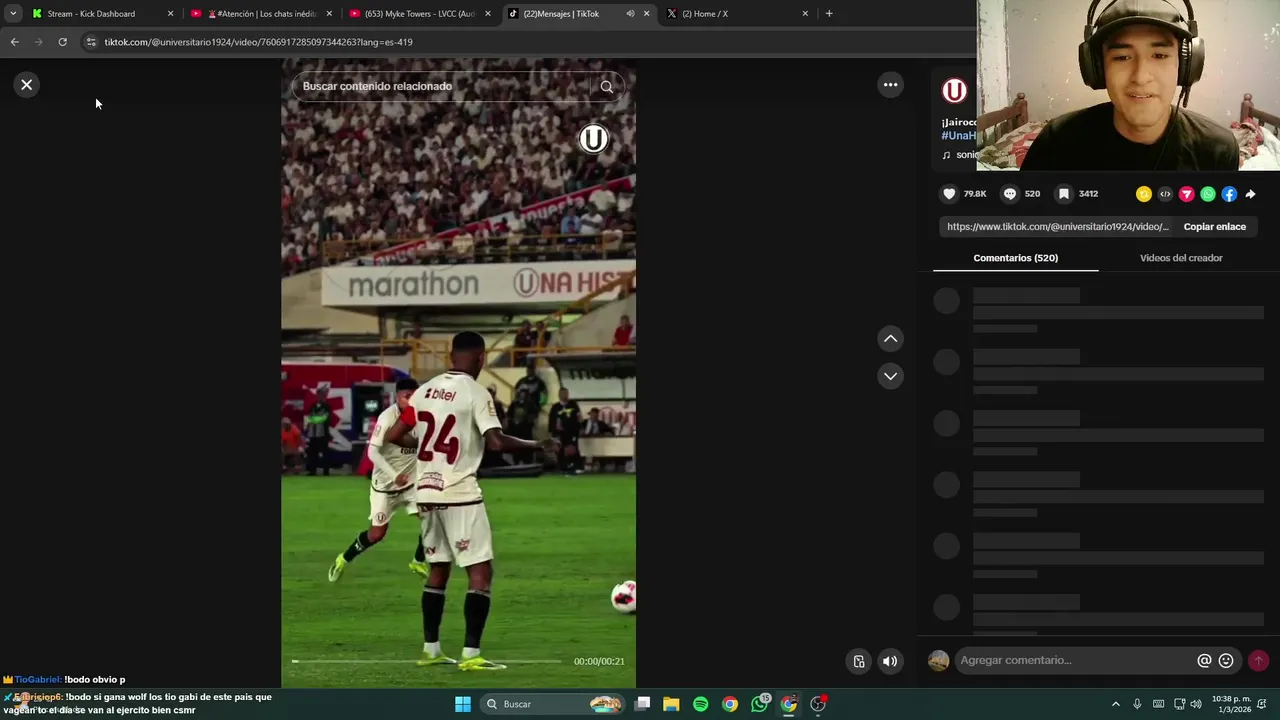Viewport: 1280px width, 720px height.
Task: Send to friends via pink arrow icon
Action: [1187, 194]
